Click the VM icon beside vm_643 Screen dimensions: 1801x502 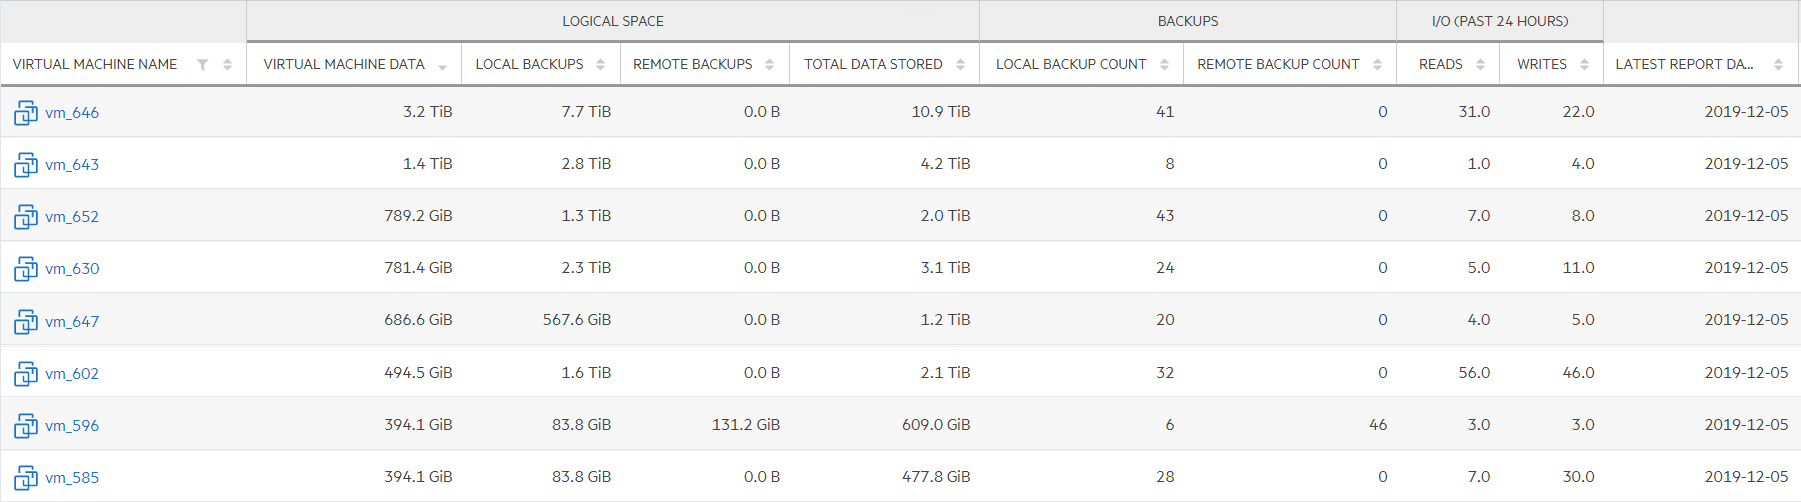26,165
